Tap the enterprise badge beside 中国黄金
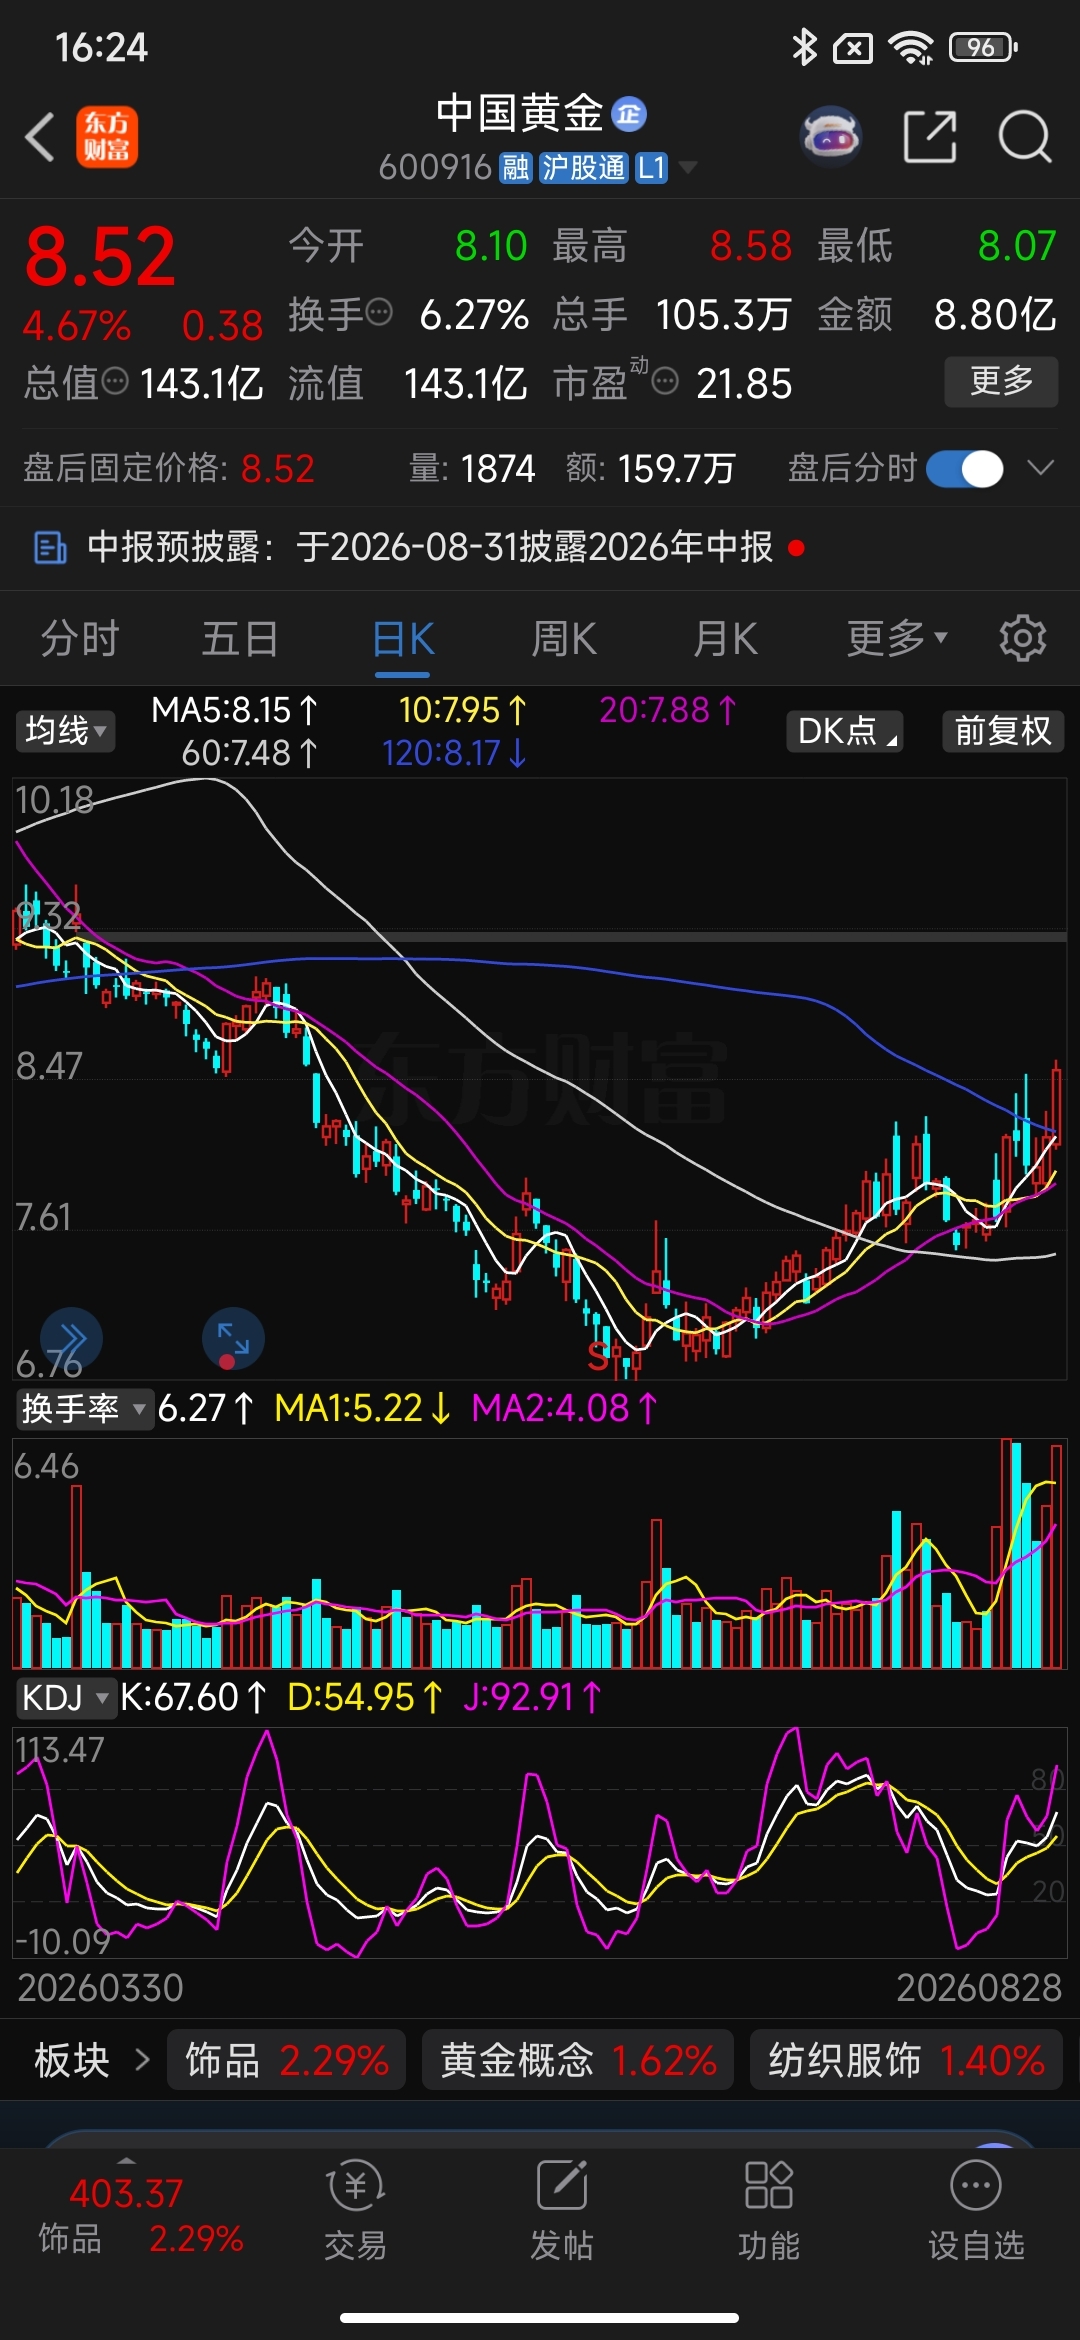This screenshot has width=1080, height=2340. click(629, 114)
